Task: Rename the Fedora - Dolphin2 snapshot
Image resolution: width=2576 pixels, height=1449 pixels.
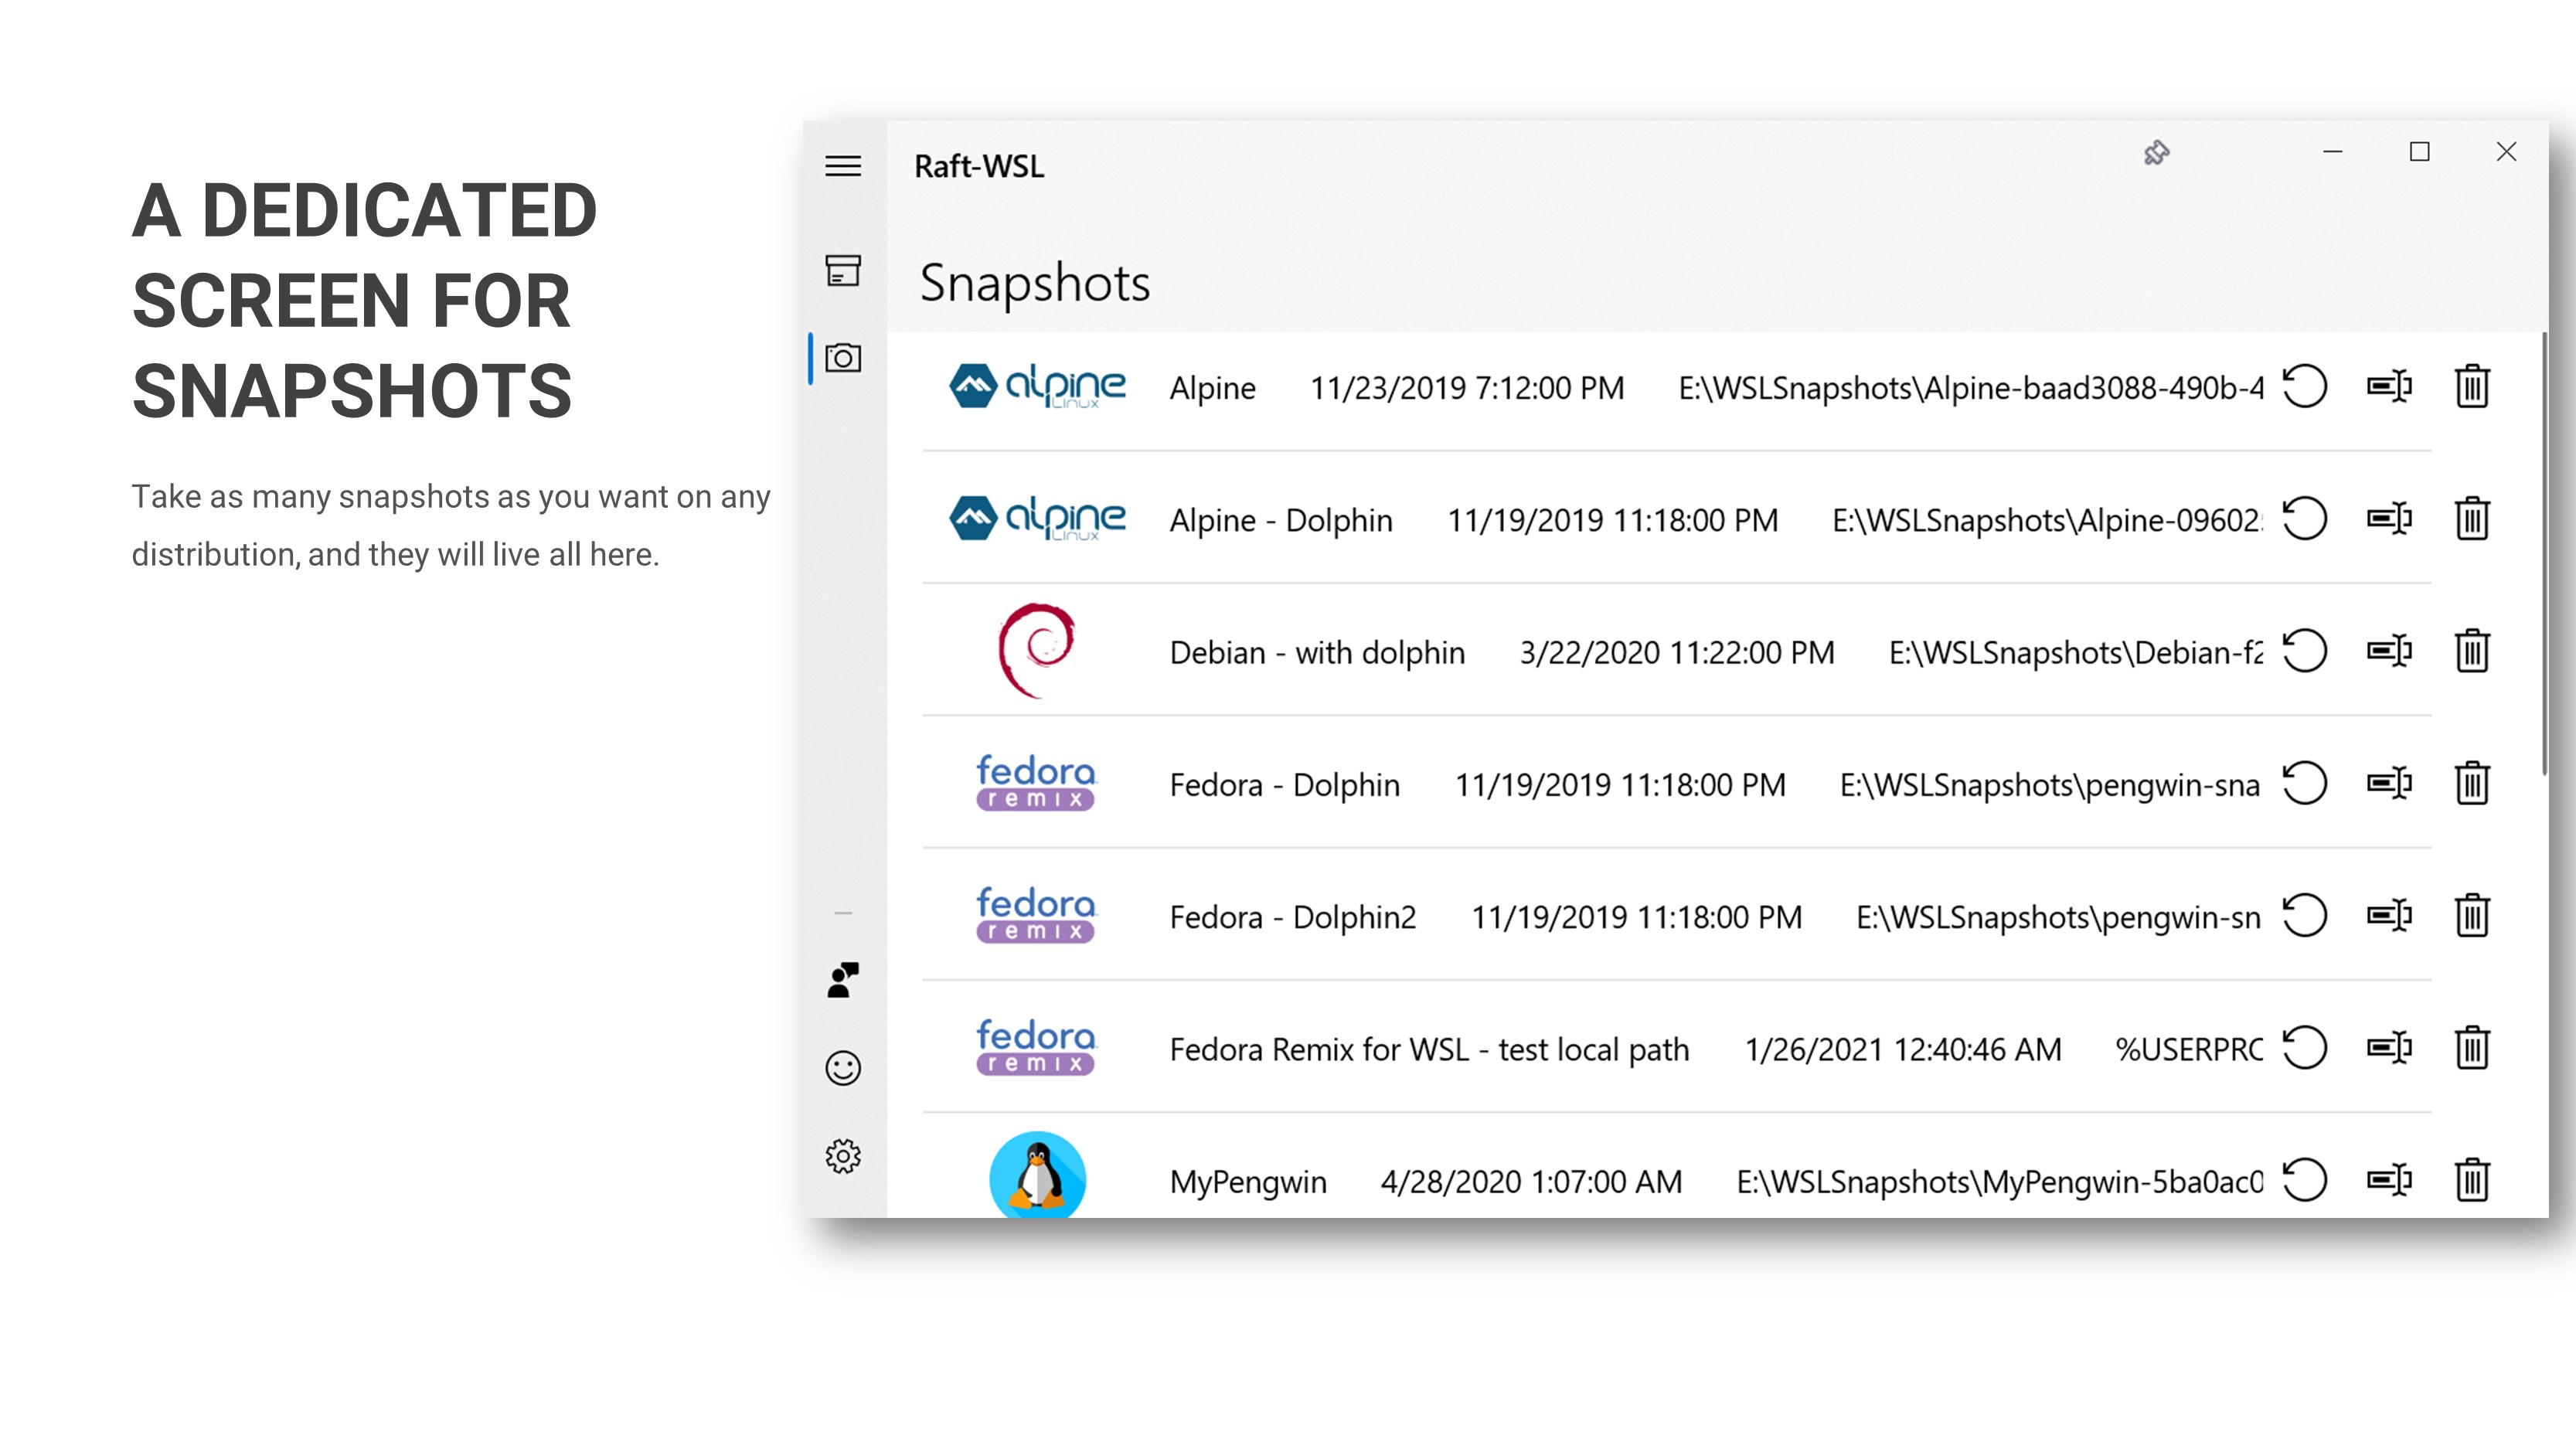Action: (2389, 915)
